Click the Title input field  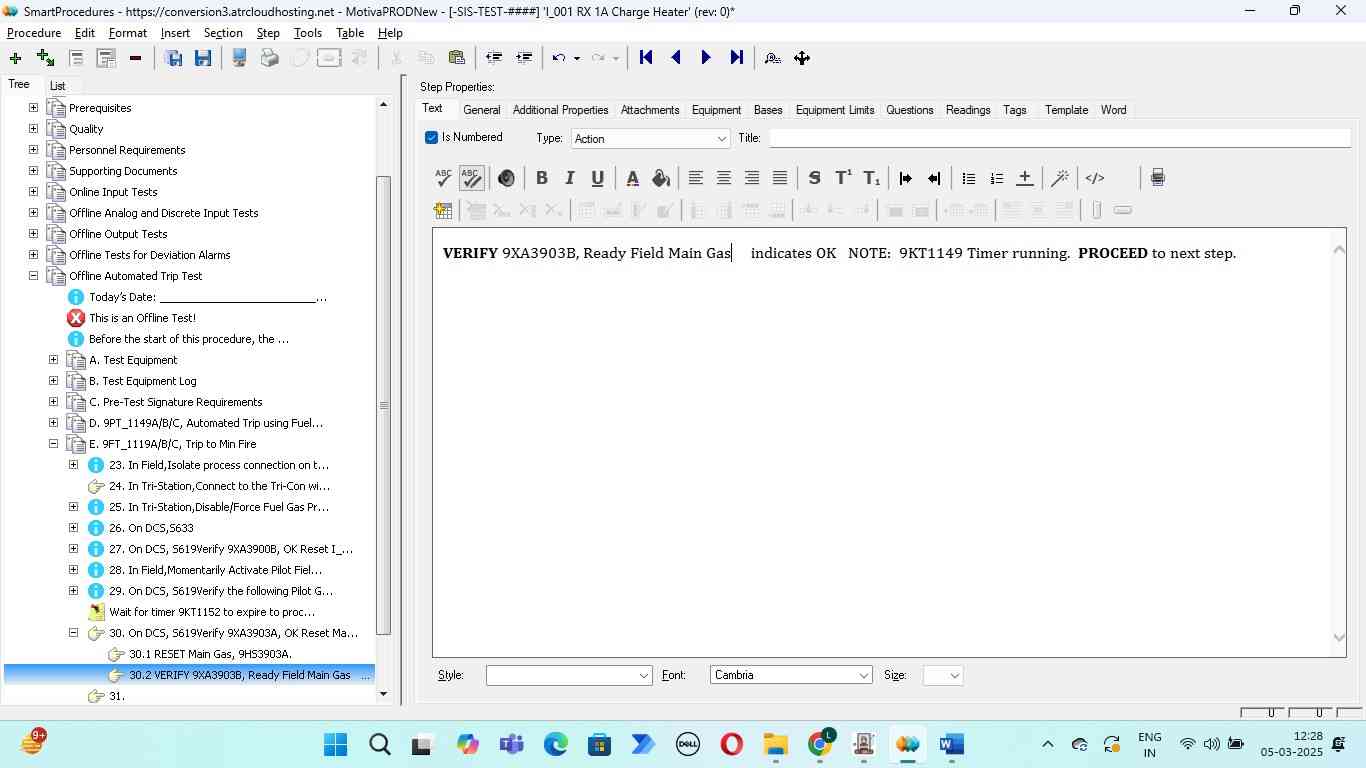(1059, 138)
